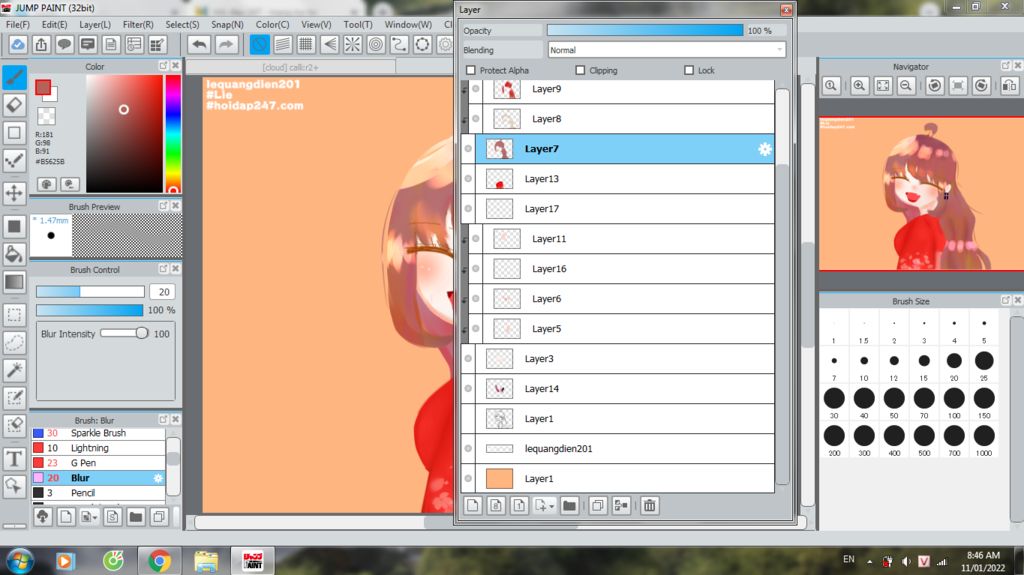Zoom in using Navigator magnifier plus

pos(859,86)
